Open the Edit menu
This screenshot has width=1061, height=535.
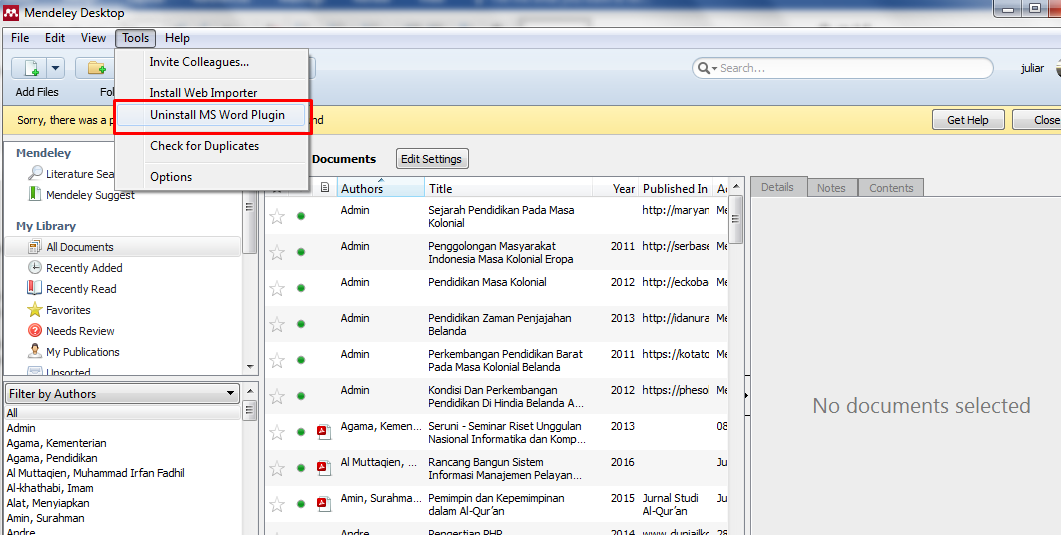[x=55, y=38]
